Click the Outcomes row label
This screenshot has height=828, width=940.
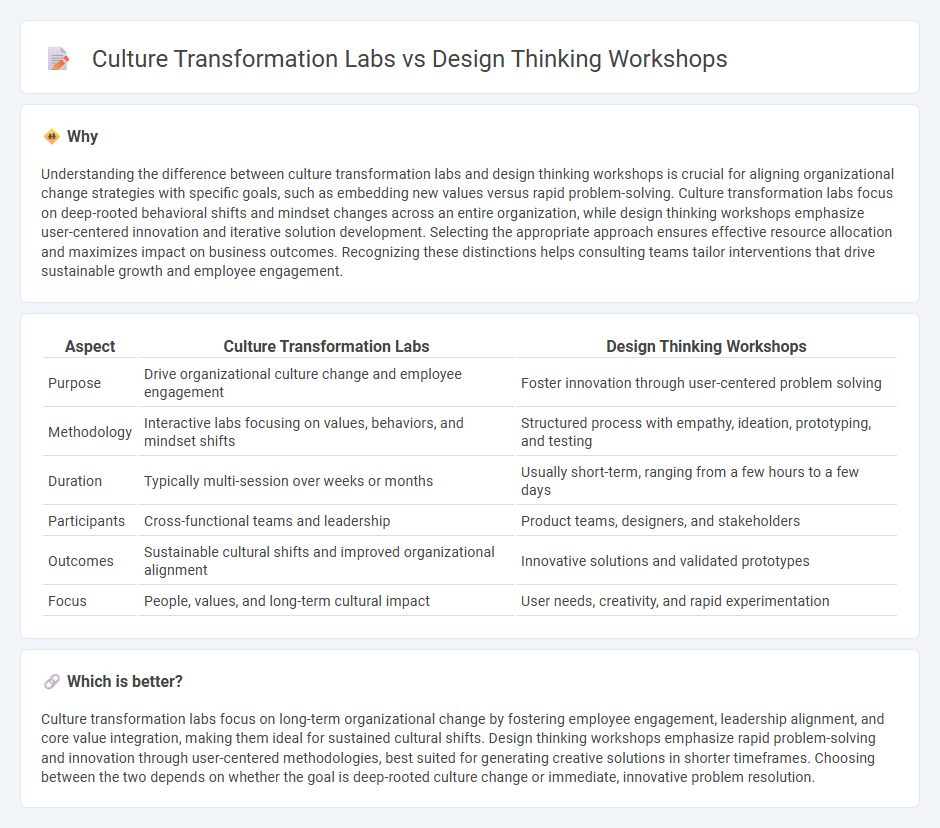point(80,561)
